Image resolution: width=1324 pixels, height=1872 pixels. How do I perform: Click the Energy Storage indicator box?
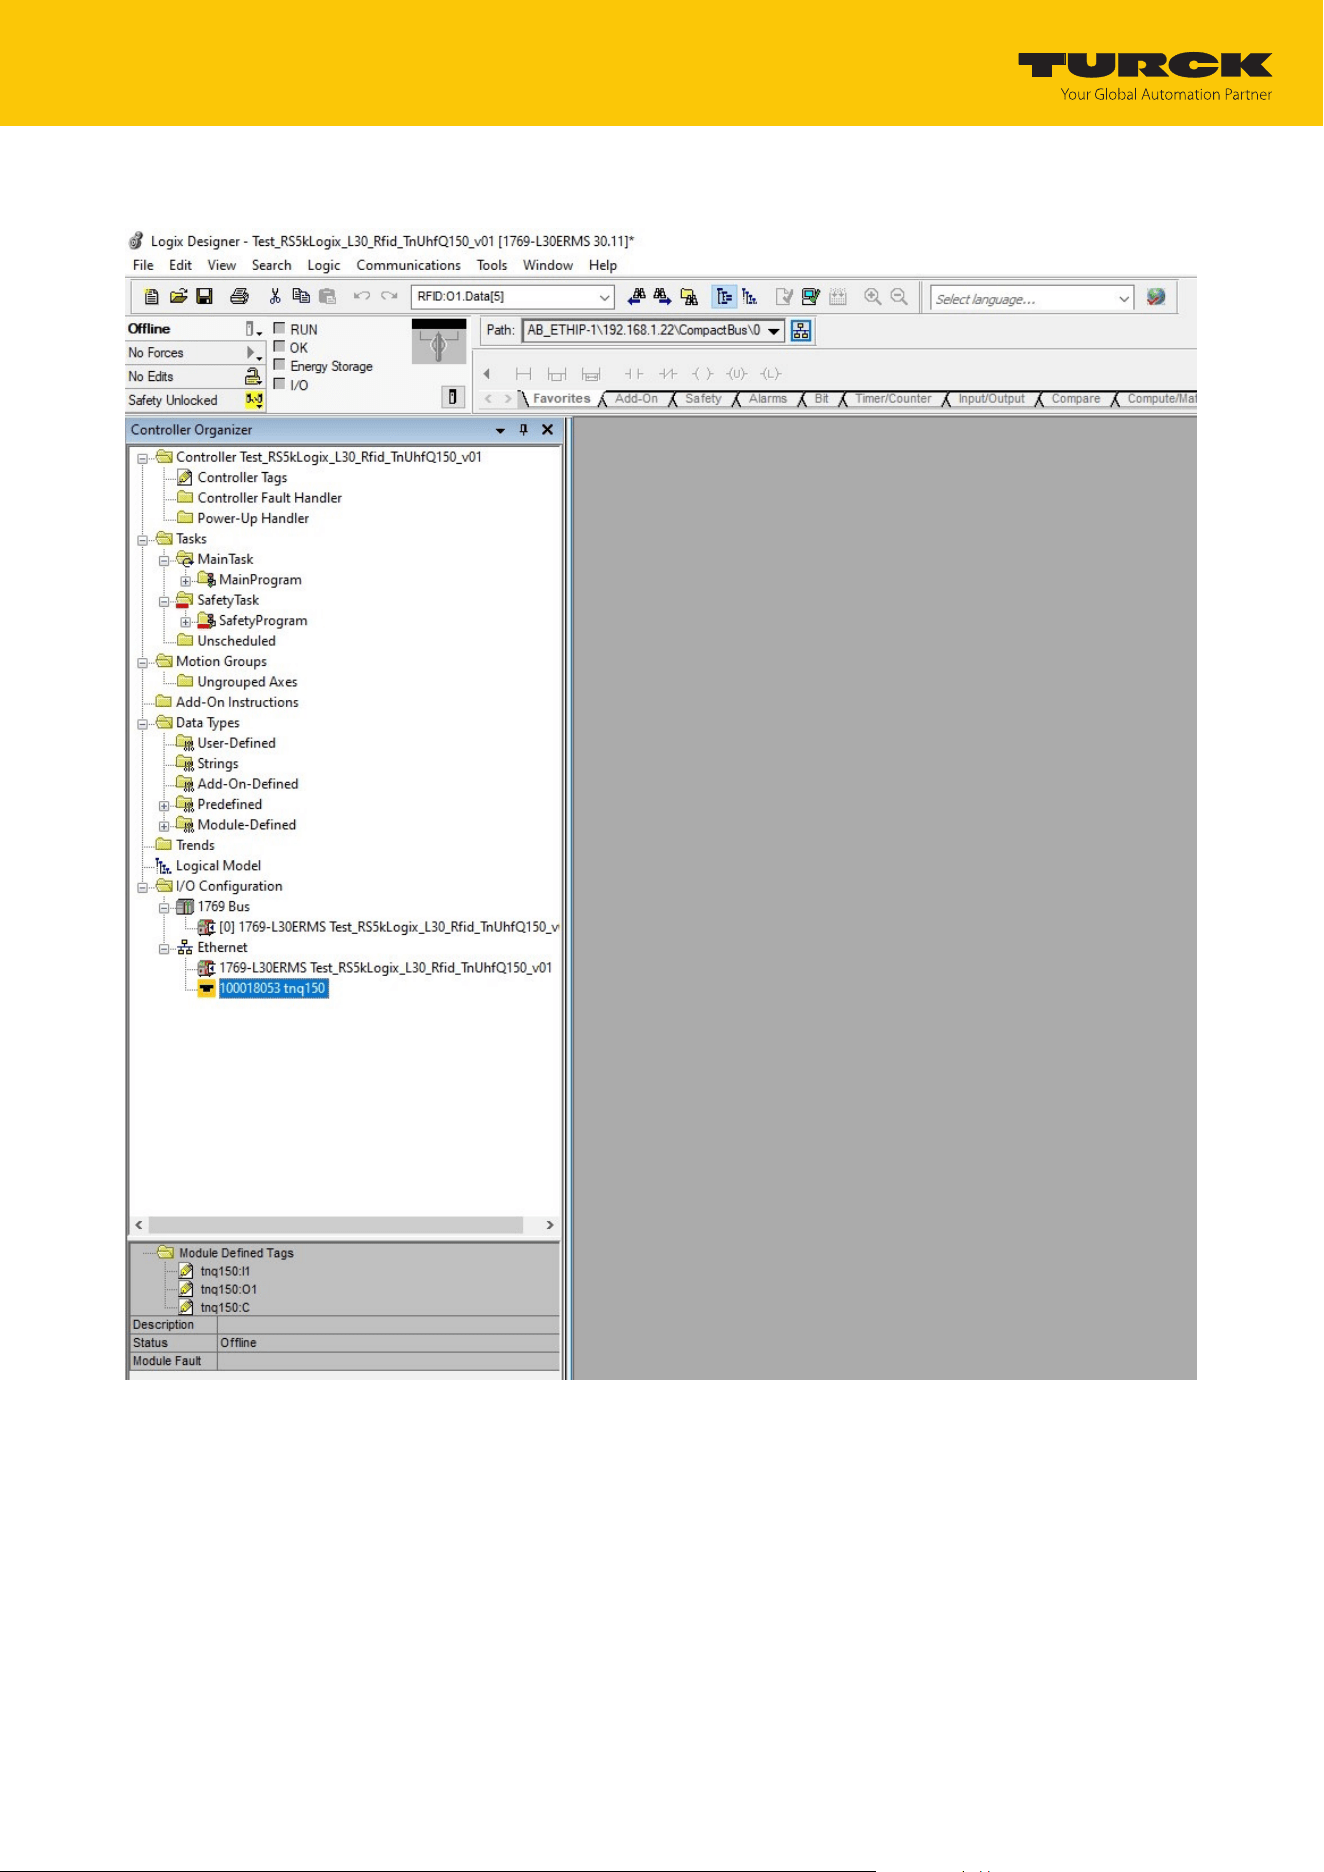click(280, 365)
